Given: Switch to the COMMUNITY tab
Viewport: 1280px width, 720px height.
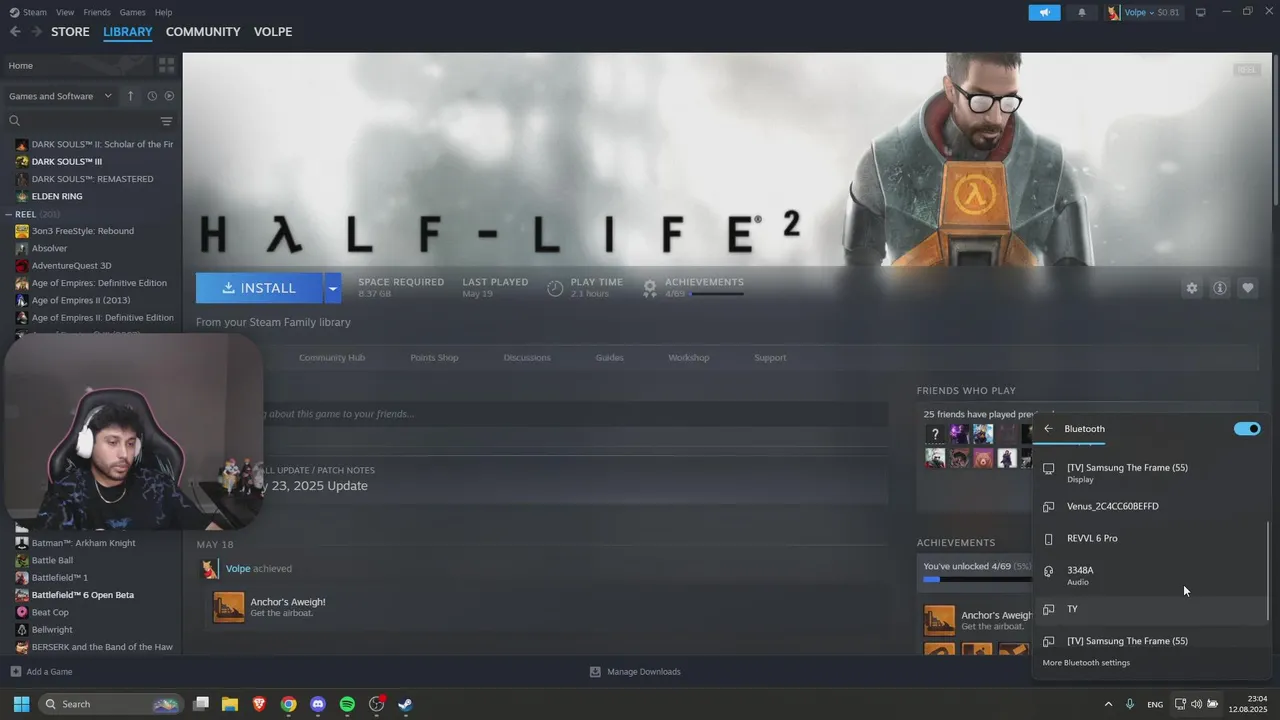Looking at the screenshot, I should [x=203, y=32].
